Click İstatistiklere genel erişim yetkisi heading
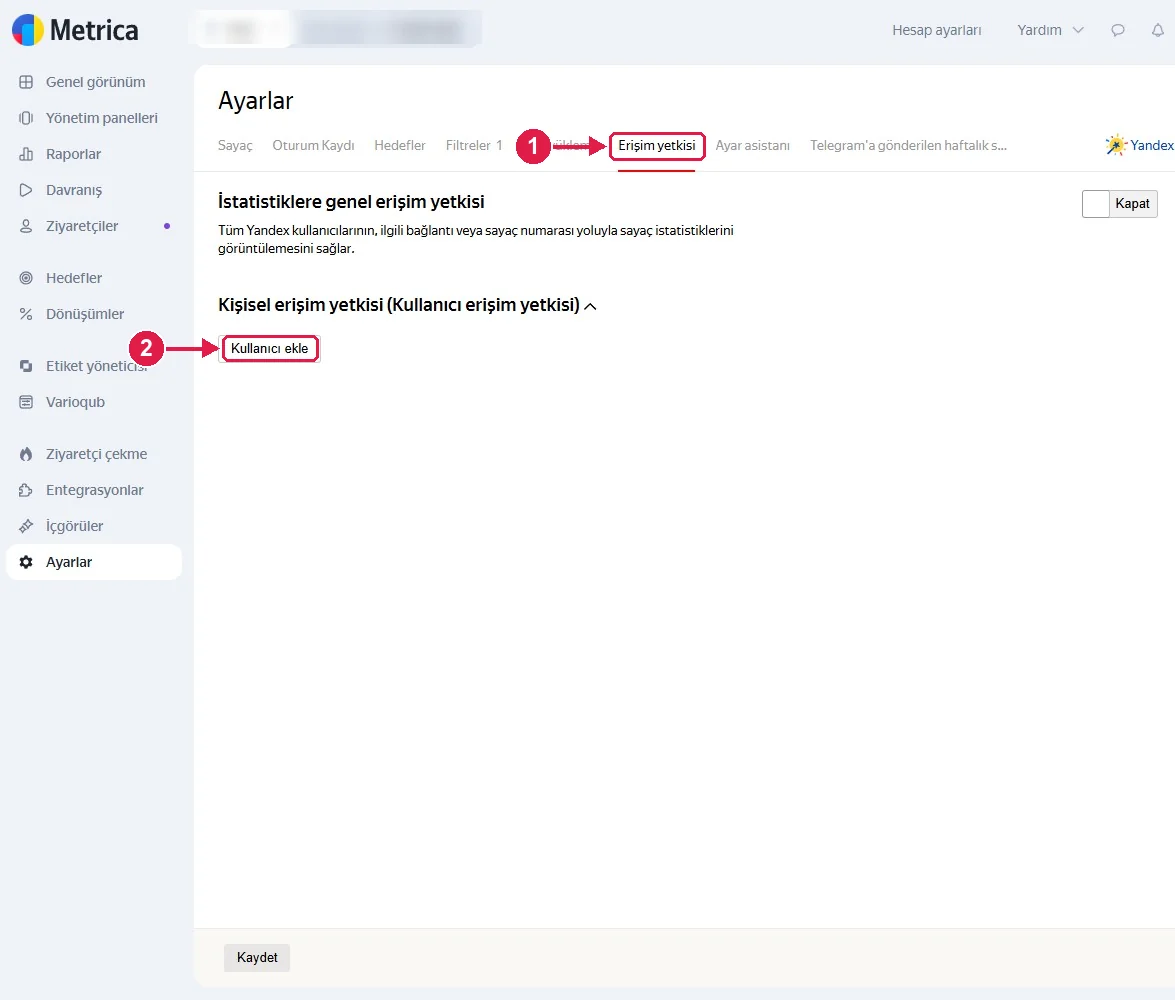The image size is (1175, 1000). (x=351, y=202)
